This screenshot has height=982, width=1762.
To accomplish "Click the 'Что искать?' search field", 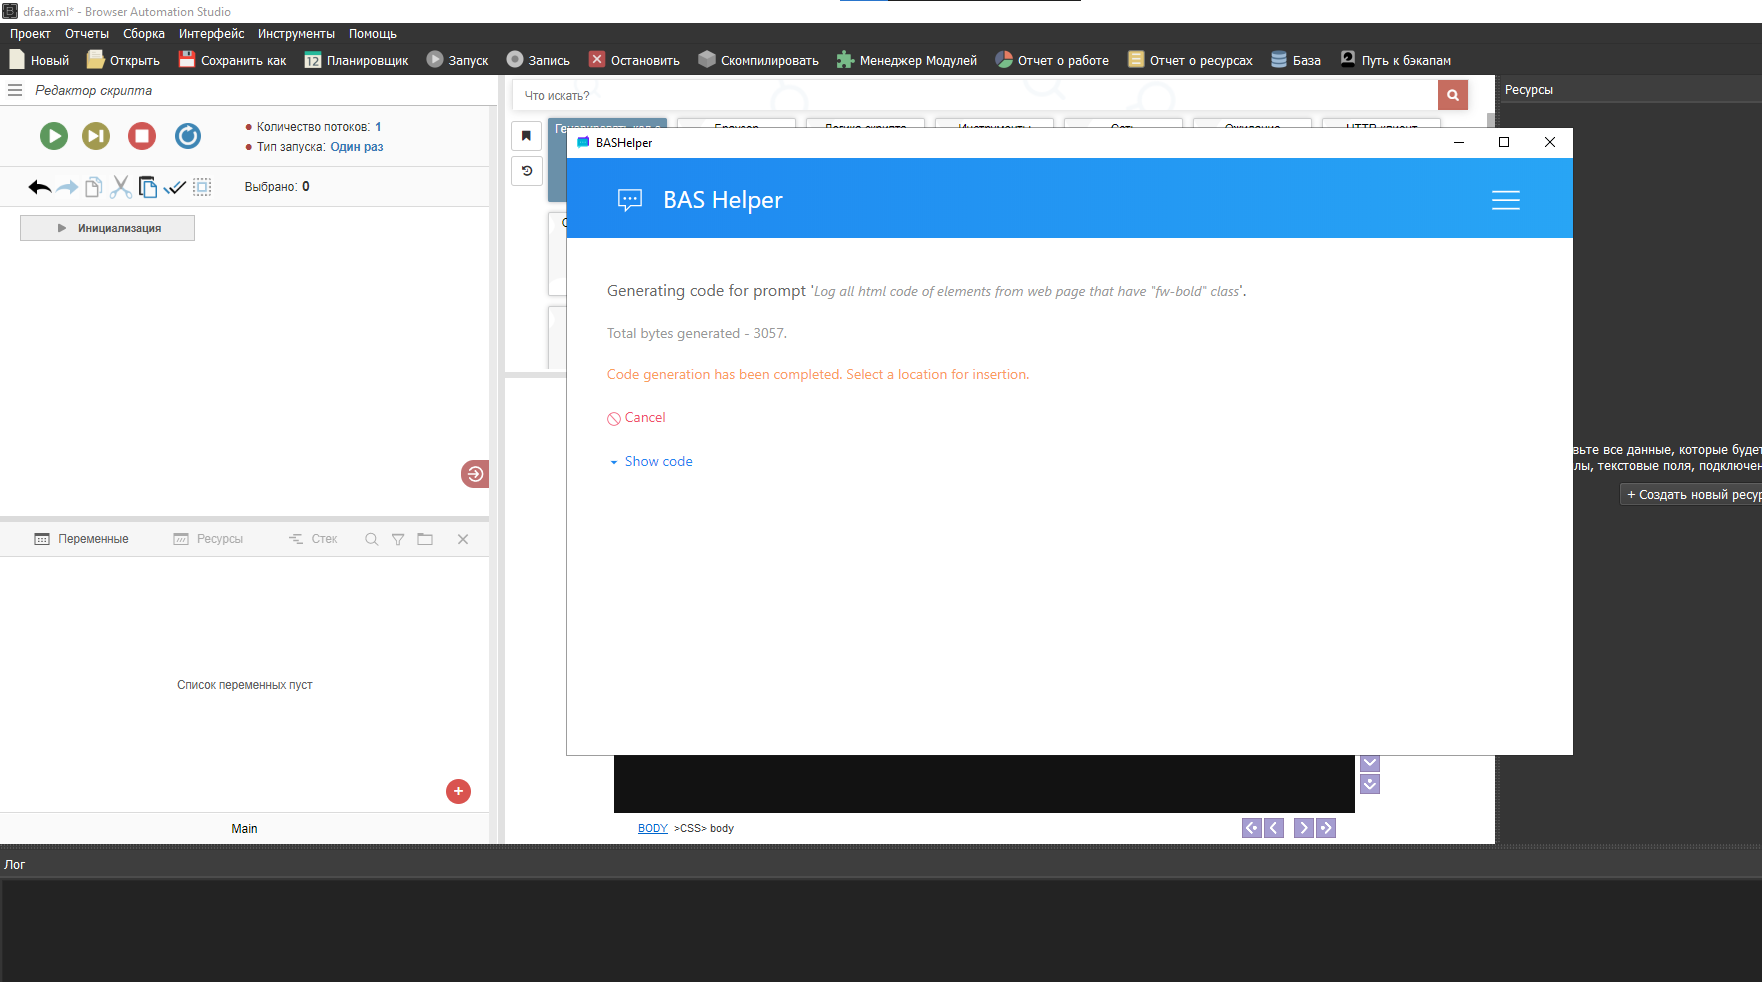I will pos(975,96).
